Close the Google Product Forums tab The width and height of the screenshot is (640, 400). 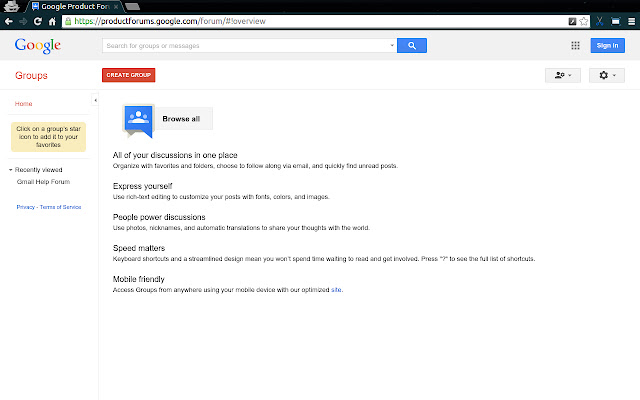(x=116, y=7)
